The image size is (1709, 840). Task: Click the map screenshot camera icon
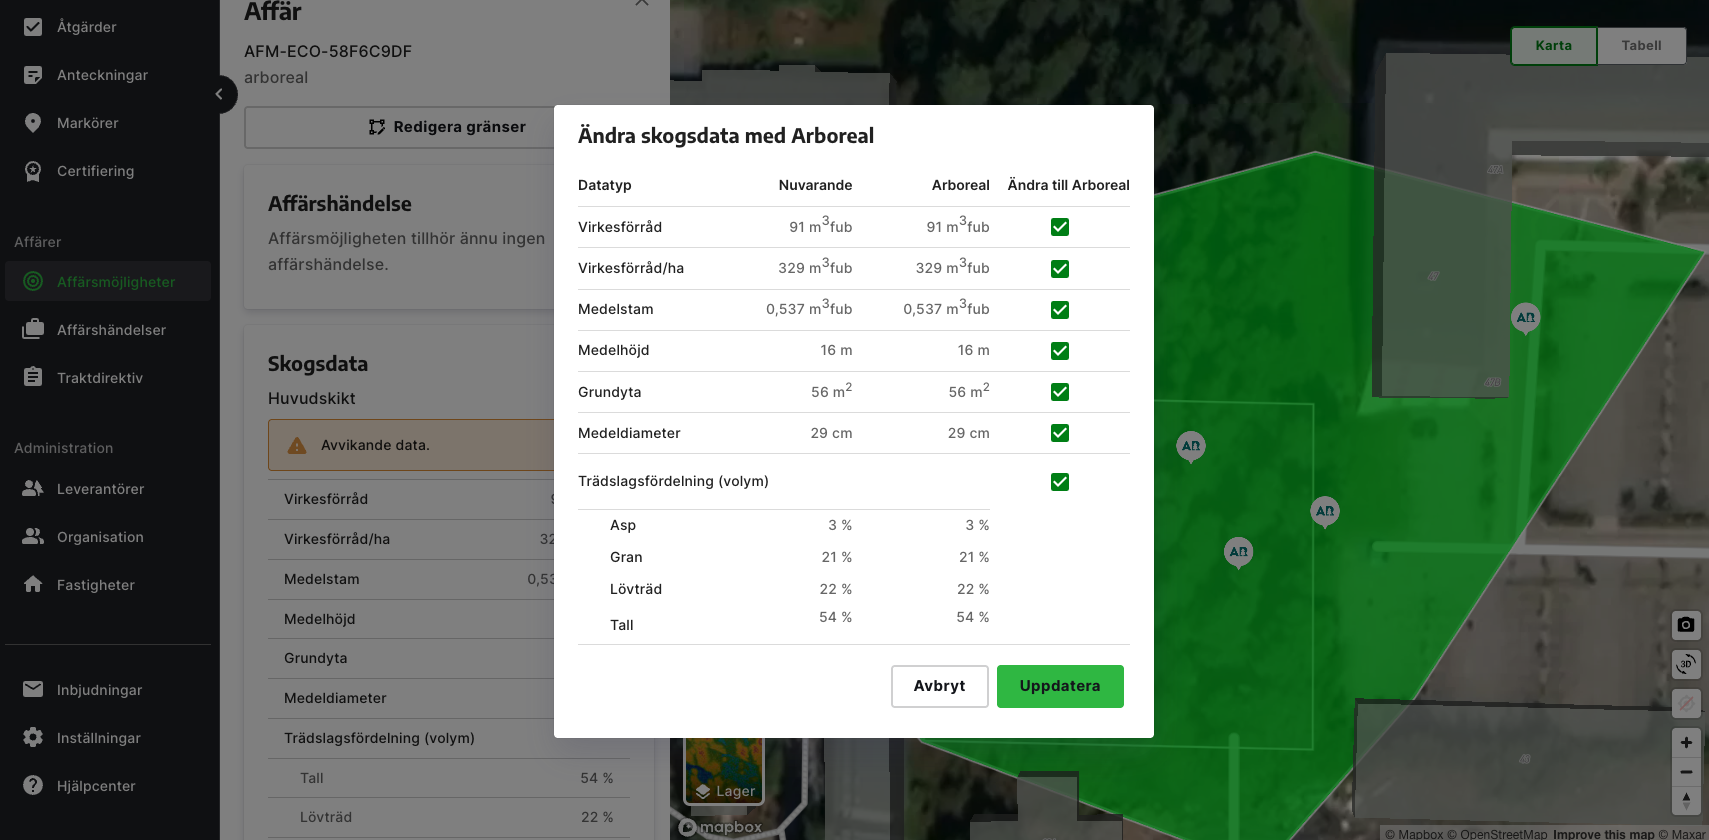[1686, 625]
